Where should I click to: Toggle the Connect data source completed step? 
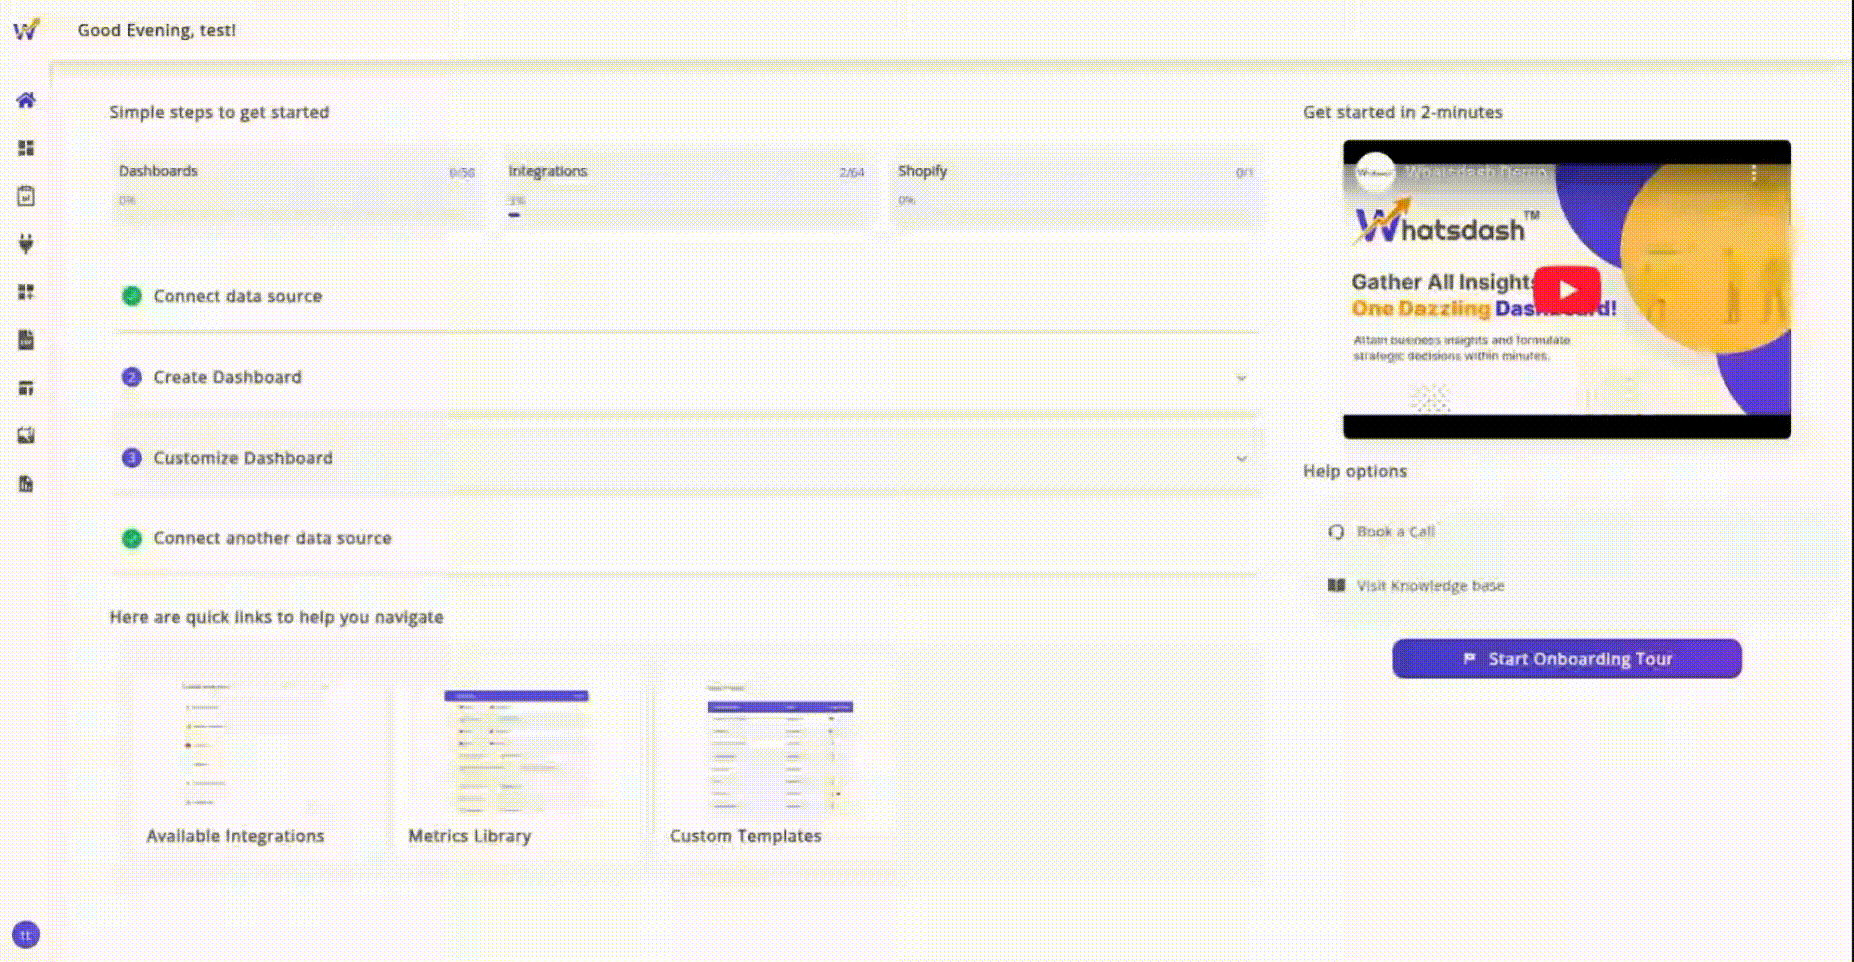coord(237,296)
